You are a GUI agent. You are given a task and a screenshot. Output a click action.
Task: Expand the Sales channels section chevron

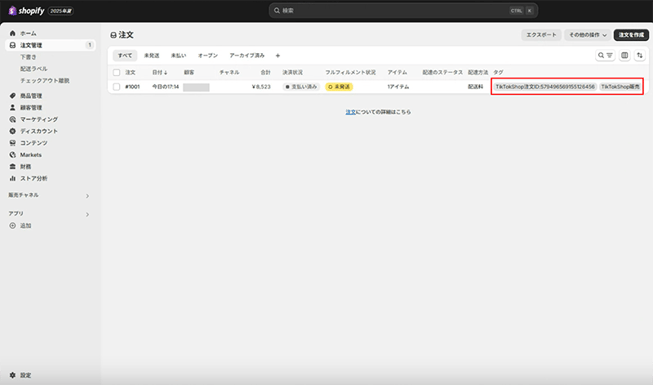click(87, 196)
